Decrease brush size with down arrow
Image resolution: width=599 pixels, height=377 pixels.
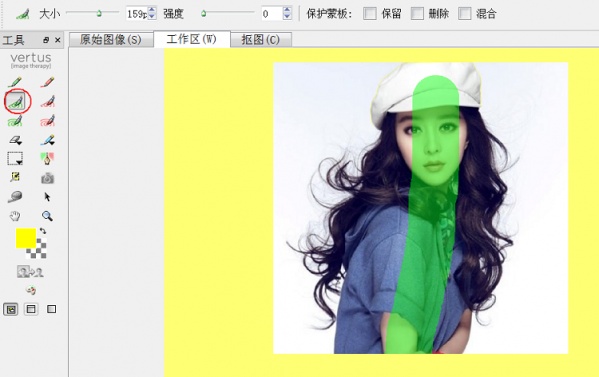[152, 17]
